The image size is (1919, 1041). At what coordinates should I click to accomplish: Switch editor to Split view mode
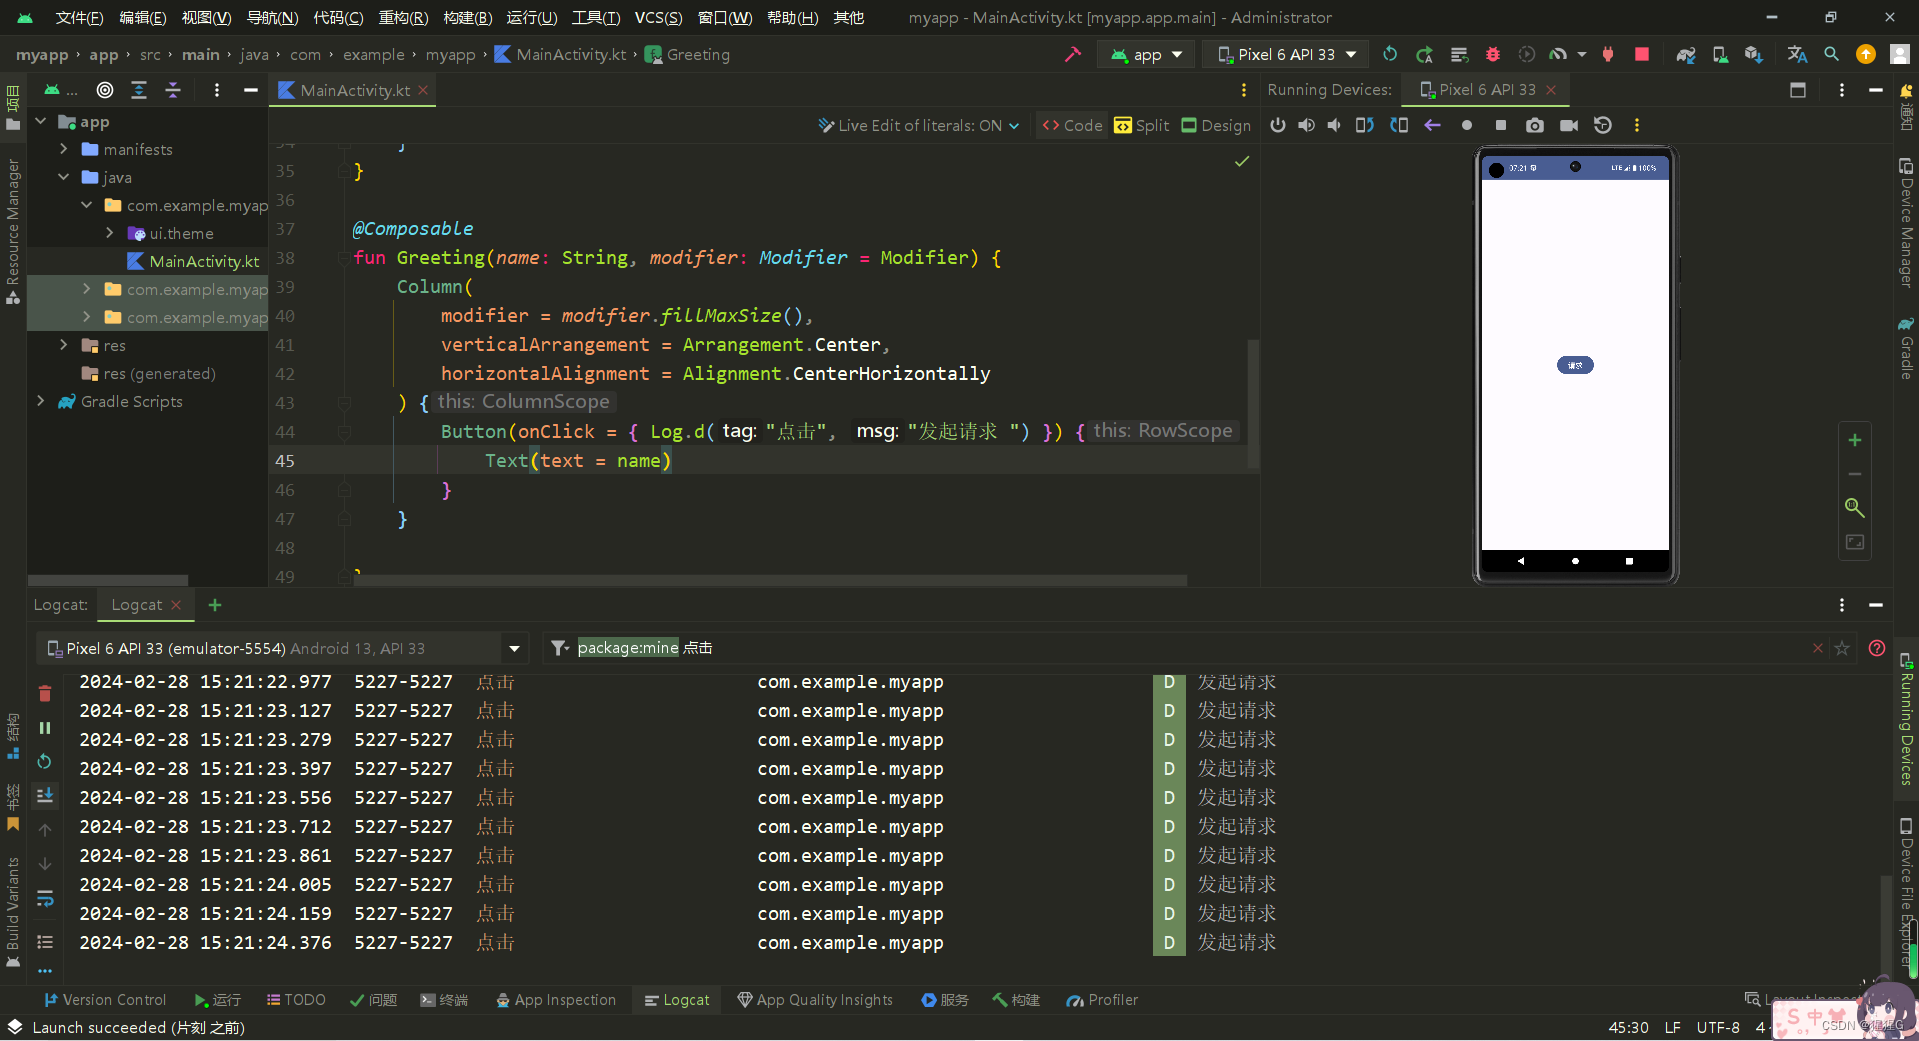coord(1141,125)
